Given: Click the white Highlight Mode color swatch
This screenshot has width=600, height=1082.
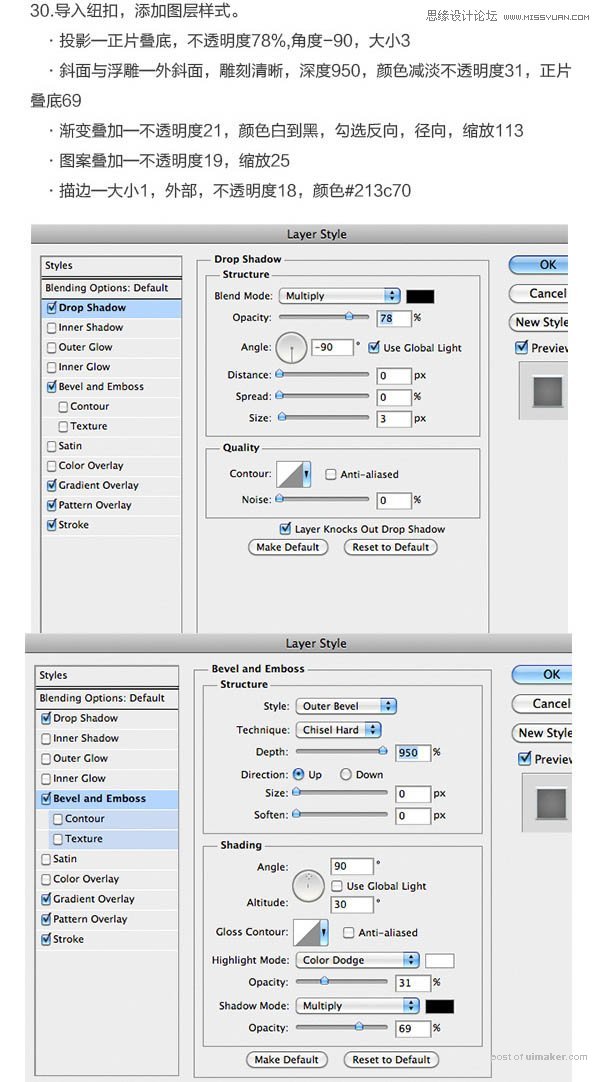Looking at the screenshot, I should pyautogui.click(x=440, y=961).
